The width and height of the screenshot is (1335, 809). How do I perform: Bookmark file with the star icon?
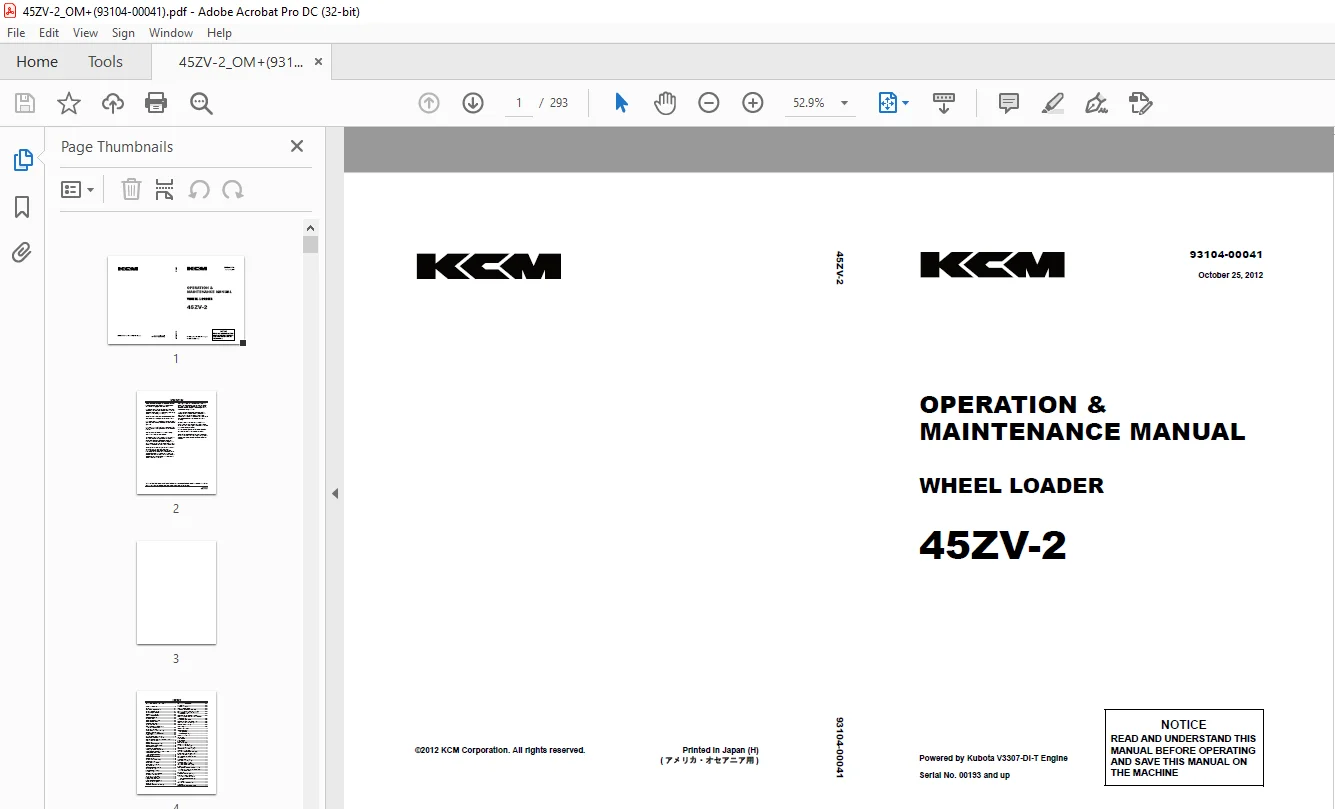[69, 103]
